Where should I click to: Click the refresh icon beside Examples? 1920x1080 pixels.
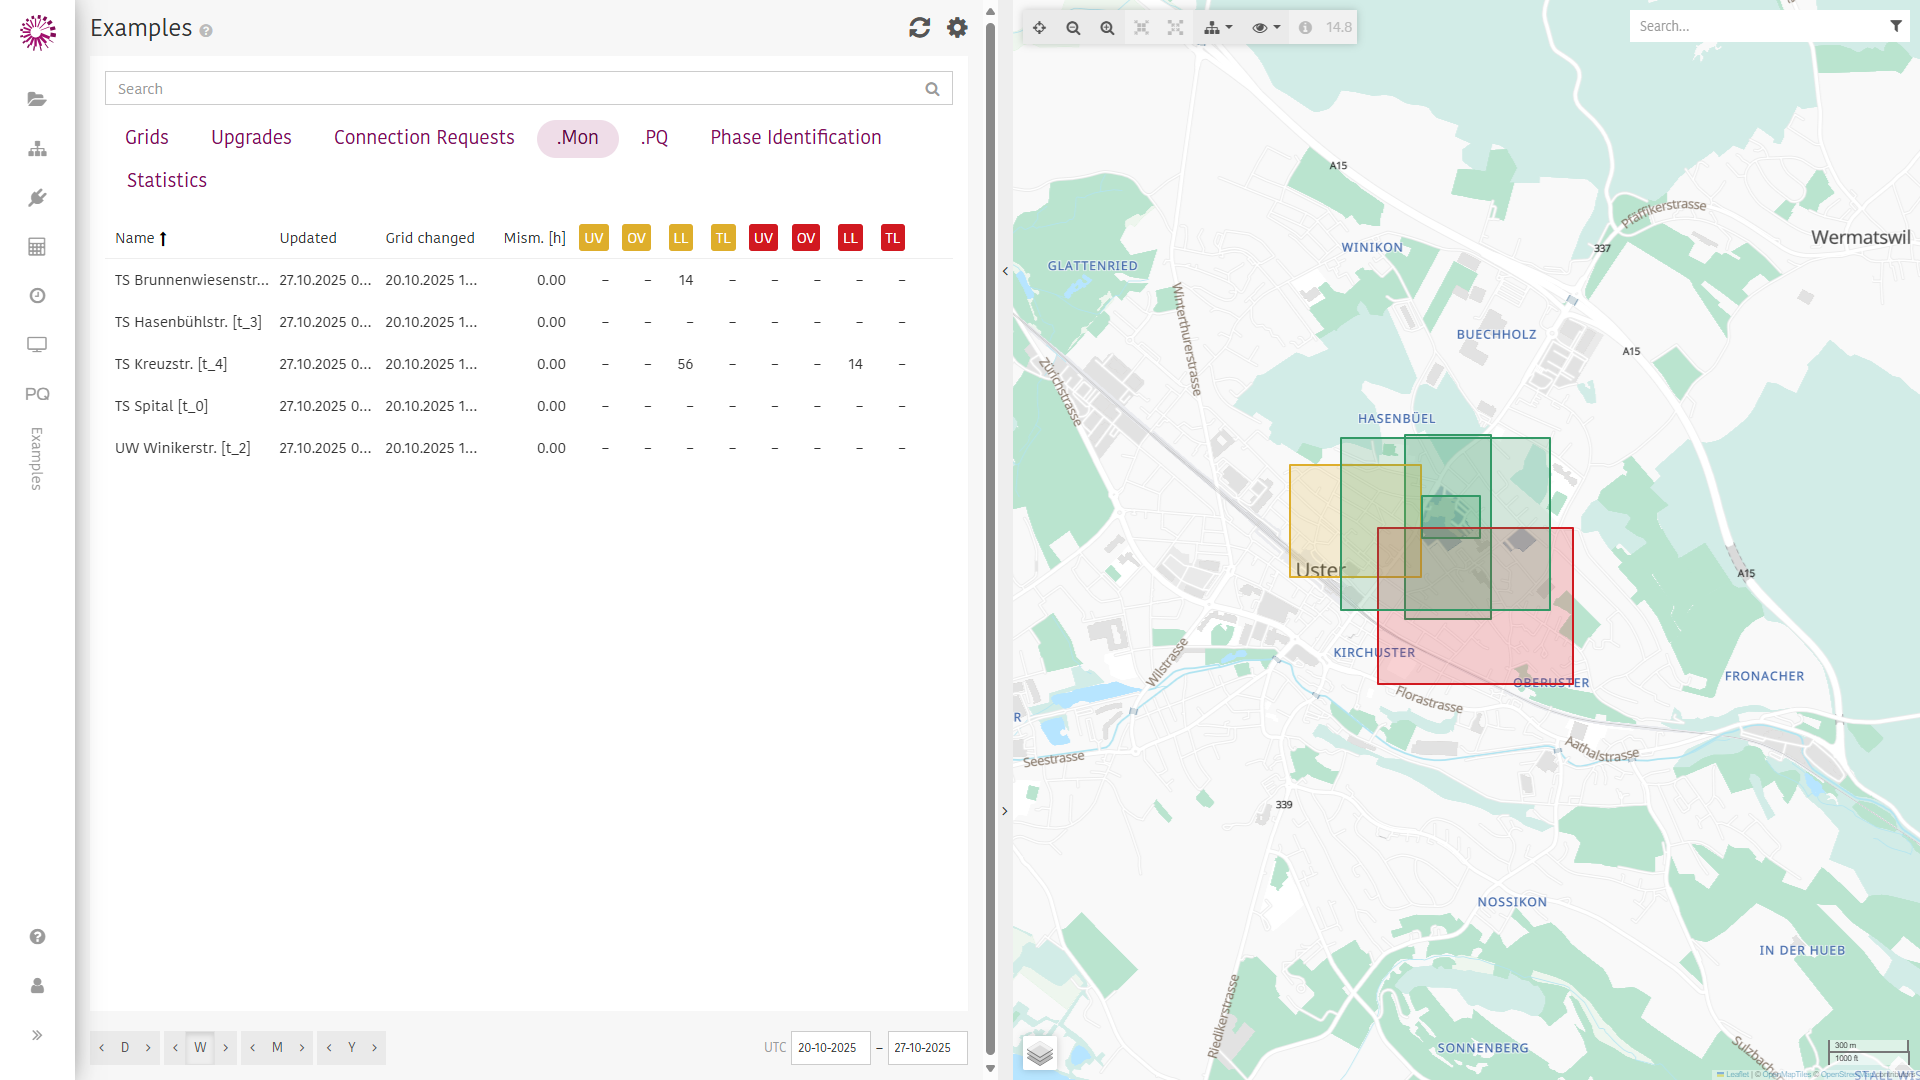[919, 28]
